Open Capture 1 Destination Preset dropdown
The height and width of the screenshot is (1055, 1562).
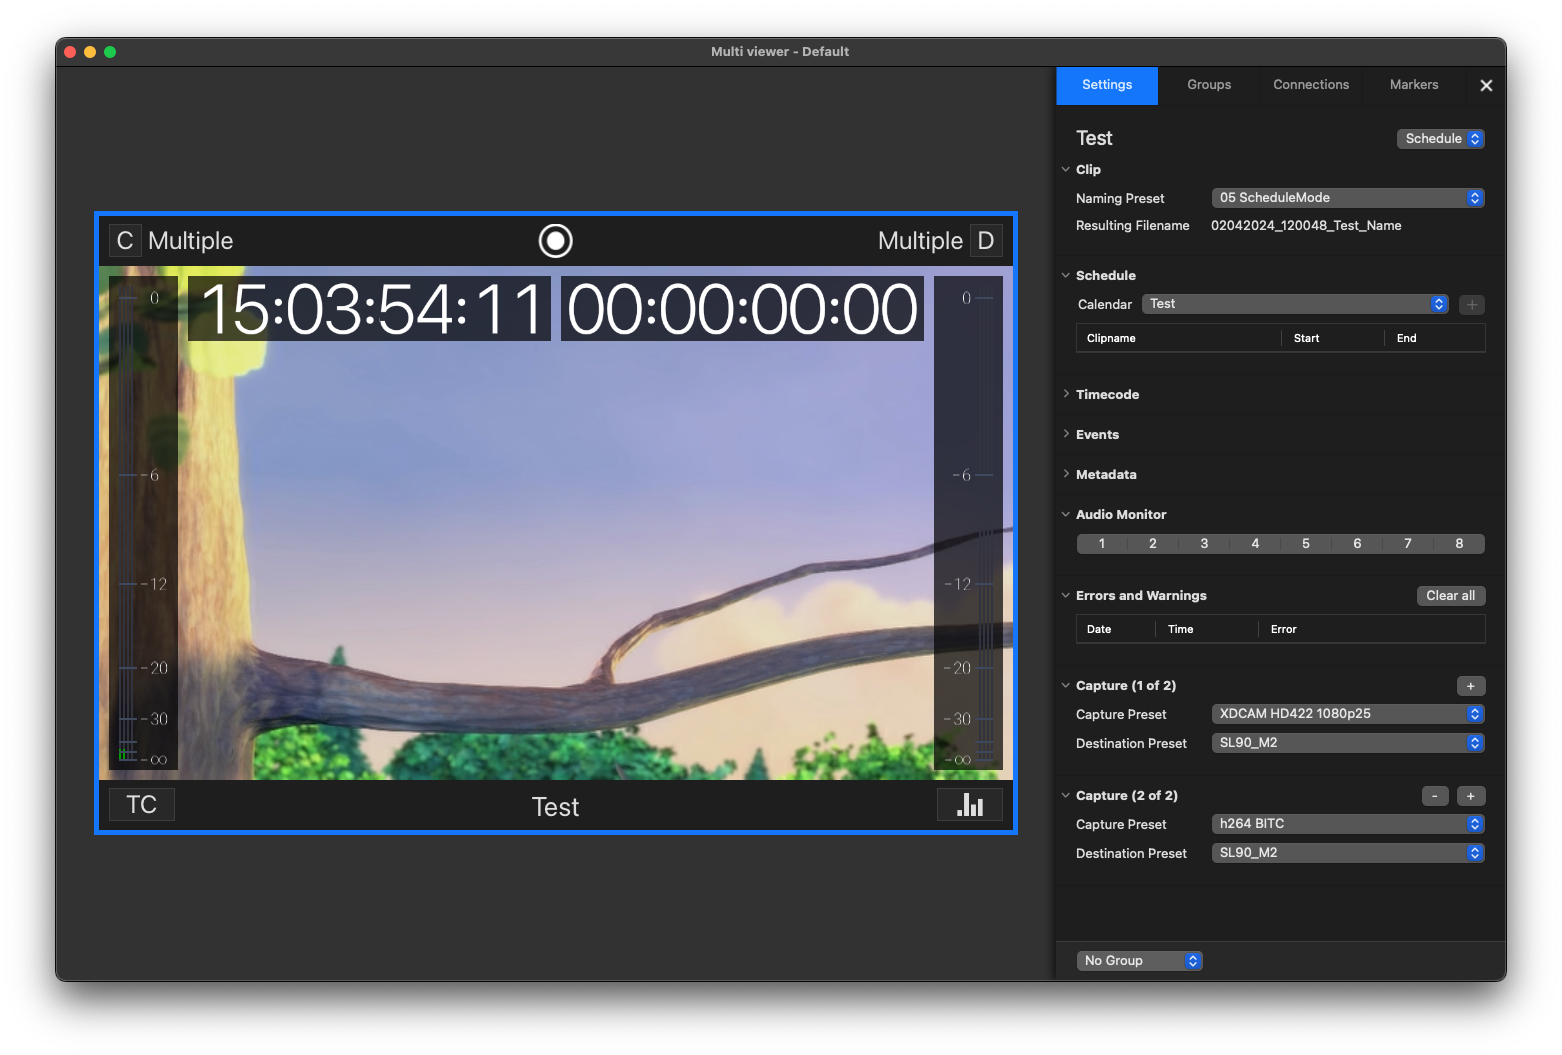1348,743
